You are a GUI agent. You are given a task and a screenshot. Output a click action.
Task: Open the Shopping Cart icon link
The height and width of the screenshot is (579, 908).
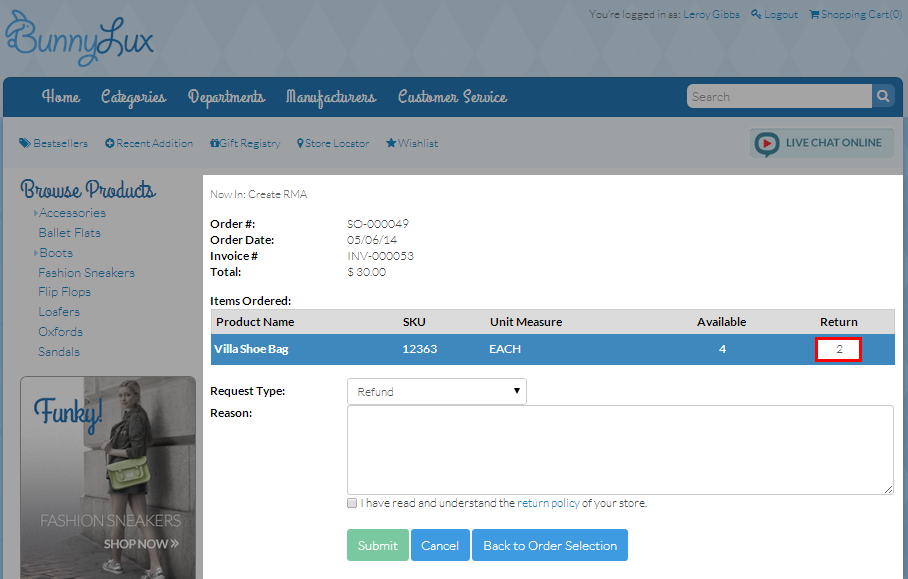tap(814, 15)
